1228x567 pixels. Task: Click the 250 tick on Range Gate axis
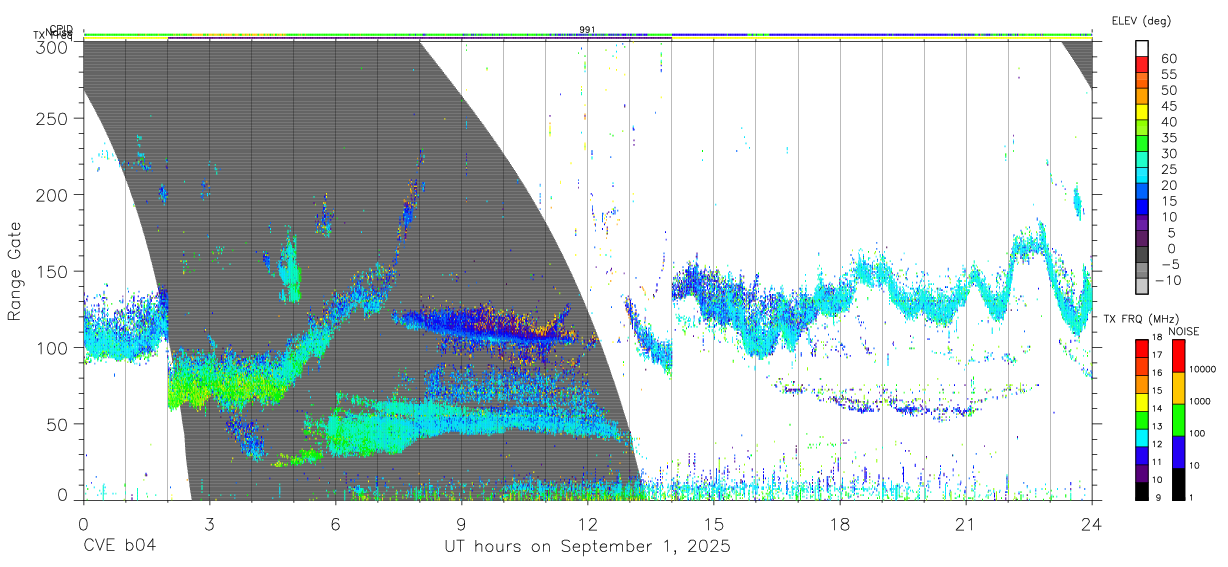click(x=52, y=118)
